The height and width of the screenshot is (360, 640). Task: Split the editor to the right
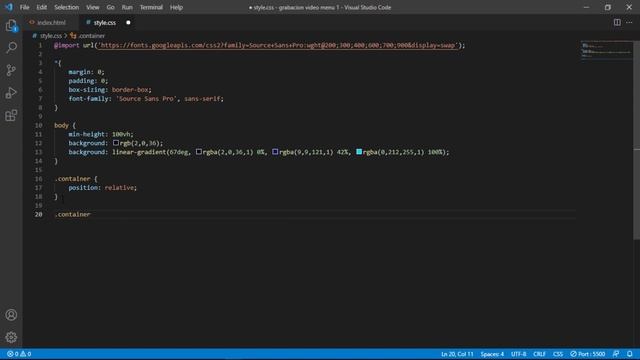tap(617, 22)
